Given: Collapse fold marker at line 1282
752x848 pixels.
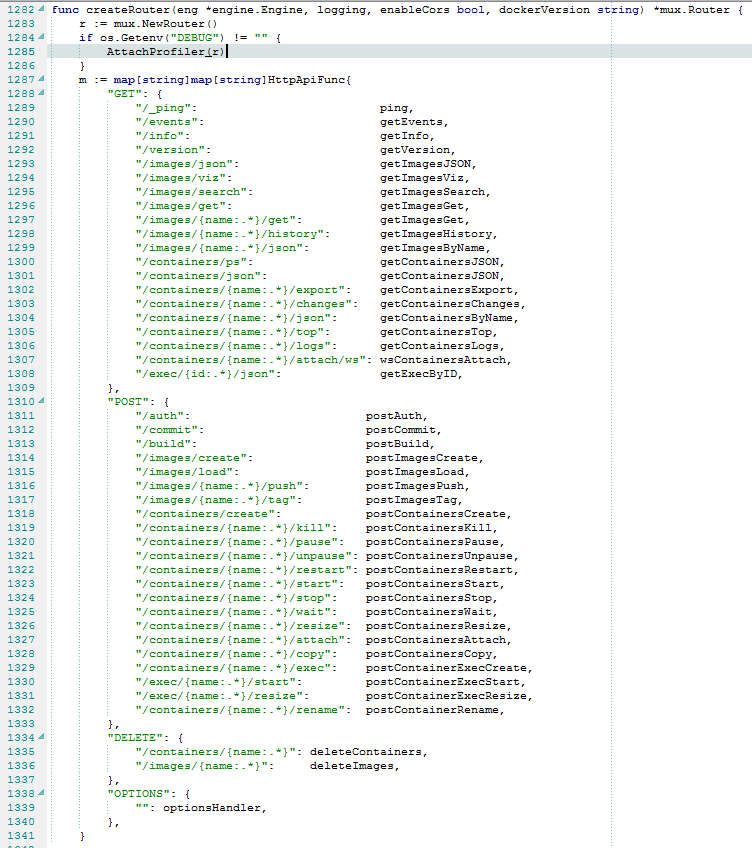Looking at the screenshot, I should (42, 9).
